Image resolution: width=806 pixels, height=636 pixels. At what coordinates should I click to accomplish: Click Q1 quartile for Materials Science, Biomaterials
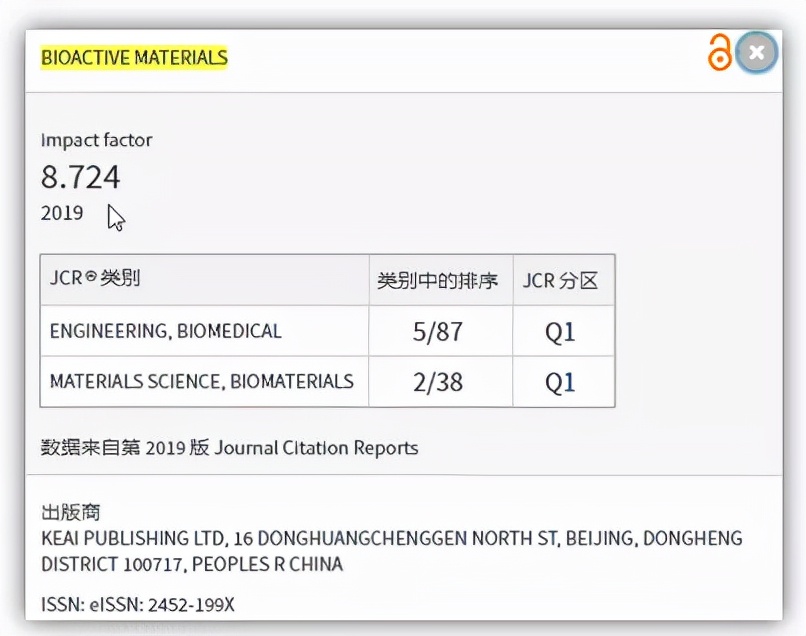(560, 382)
